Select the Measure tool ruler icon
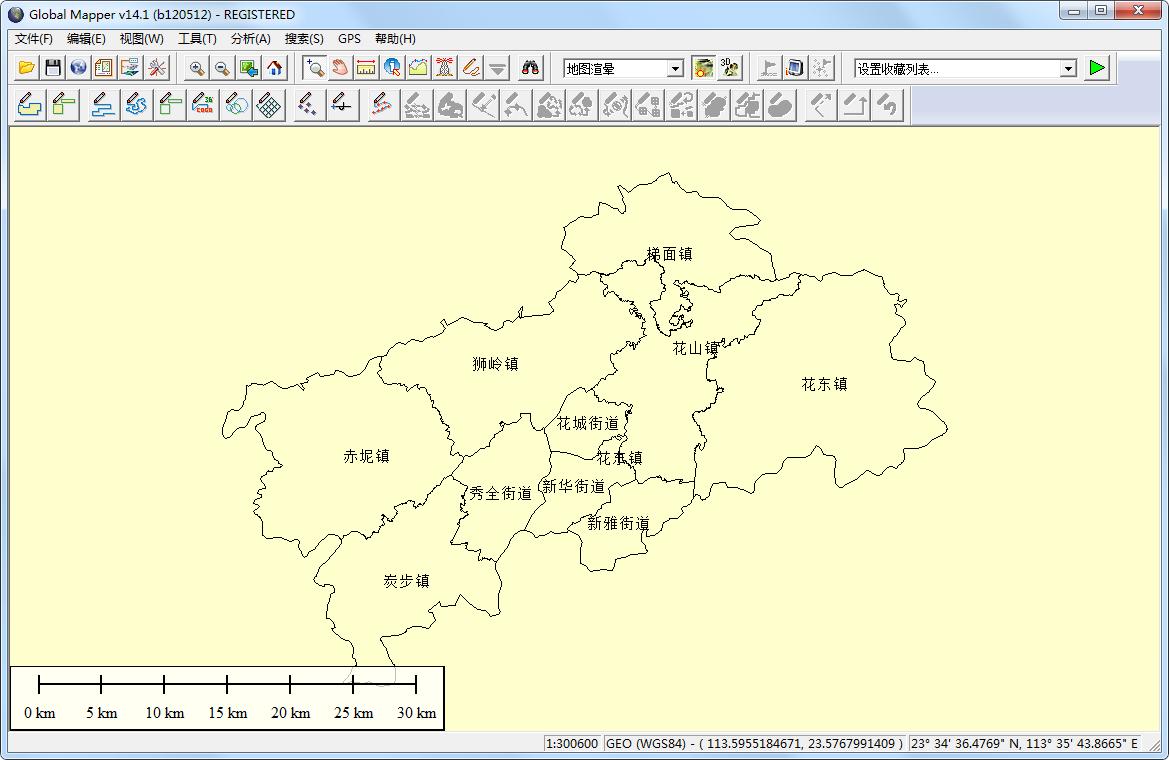This screenshot has width=1169, height=760. pos(366,68)
